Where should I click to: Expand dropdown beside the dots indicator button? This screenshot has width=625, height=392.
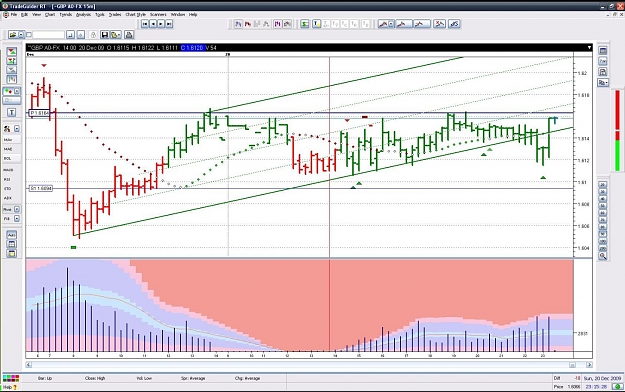click(17, 91)
